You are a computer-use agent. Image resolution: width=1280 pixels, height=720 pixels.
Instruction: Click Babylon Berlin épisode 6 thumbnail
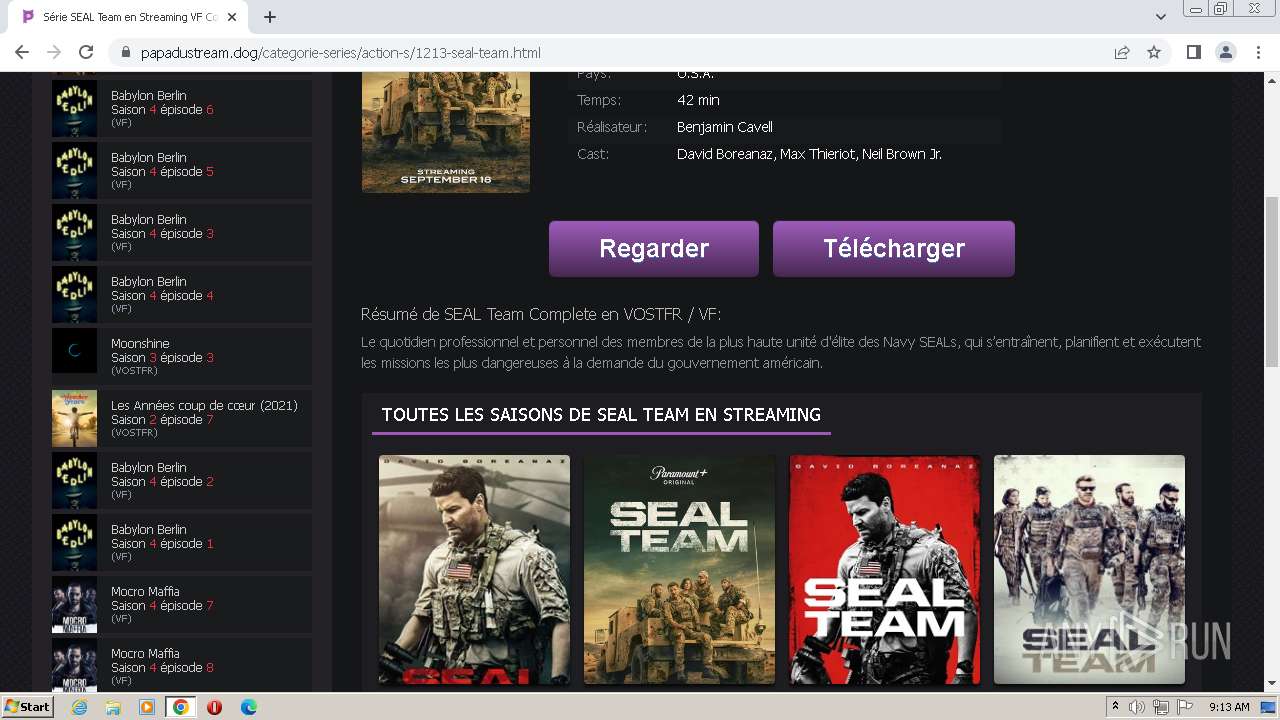(74, 108)
